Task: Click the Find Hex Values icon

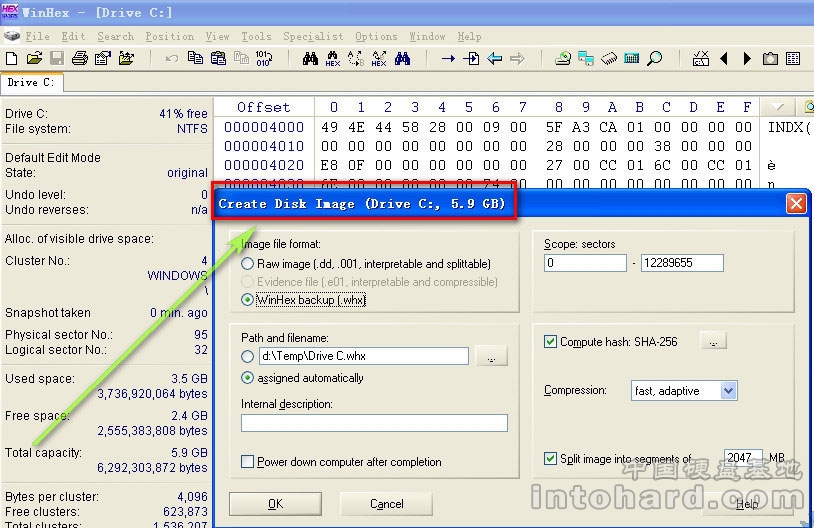Action: click(333, 58)
